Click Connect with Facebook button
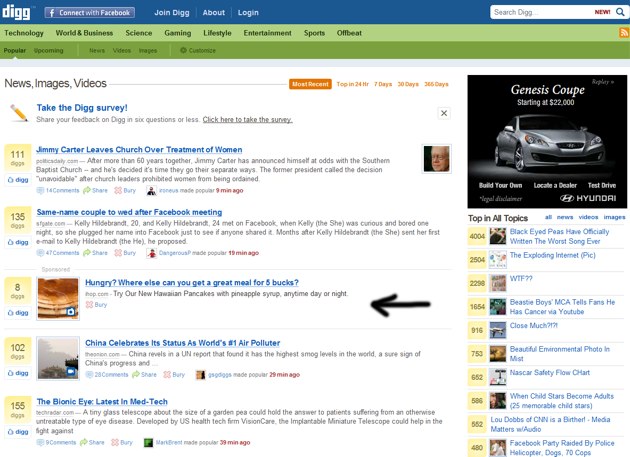Viewport: 630px width, 457px height. (x=90, y=12)
